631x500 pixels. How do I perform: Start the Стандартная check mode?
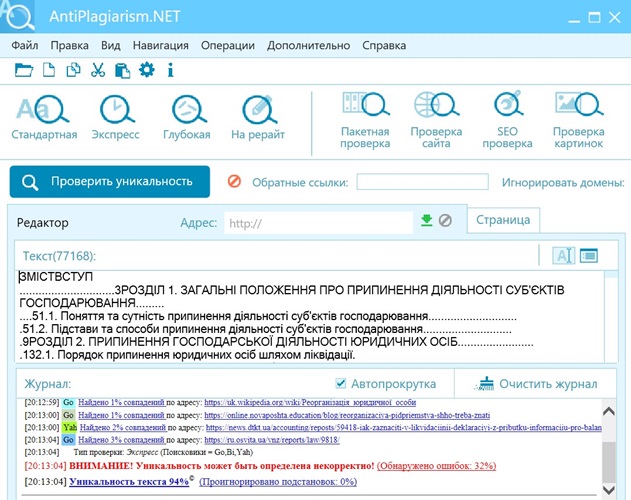click(x=44, y=117)
